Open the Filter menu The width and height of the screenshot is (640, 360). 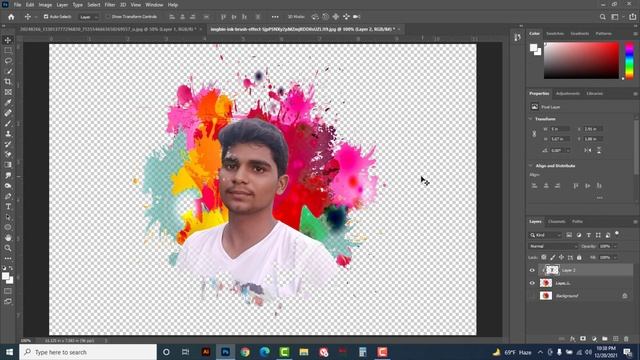(x=110, y=5)
